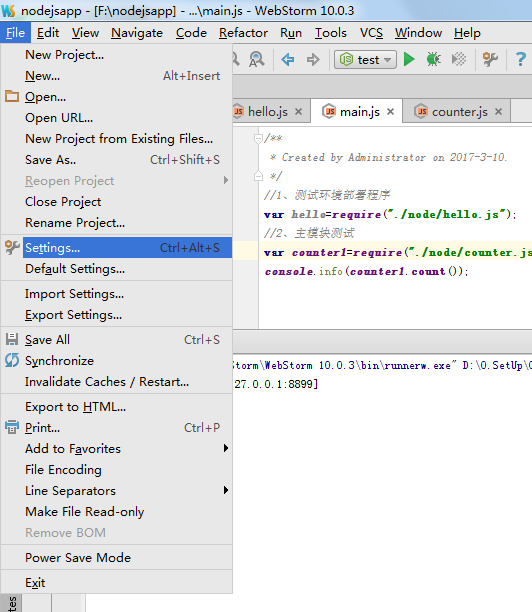Select Open URL... menu entry
This screenshot has height=612, width=532.
click(x=117, y=117)
